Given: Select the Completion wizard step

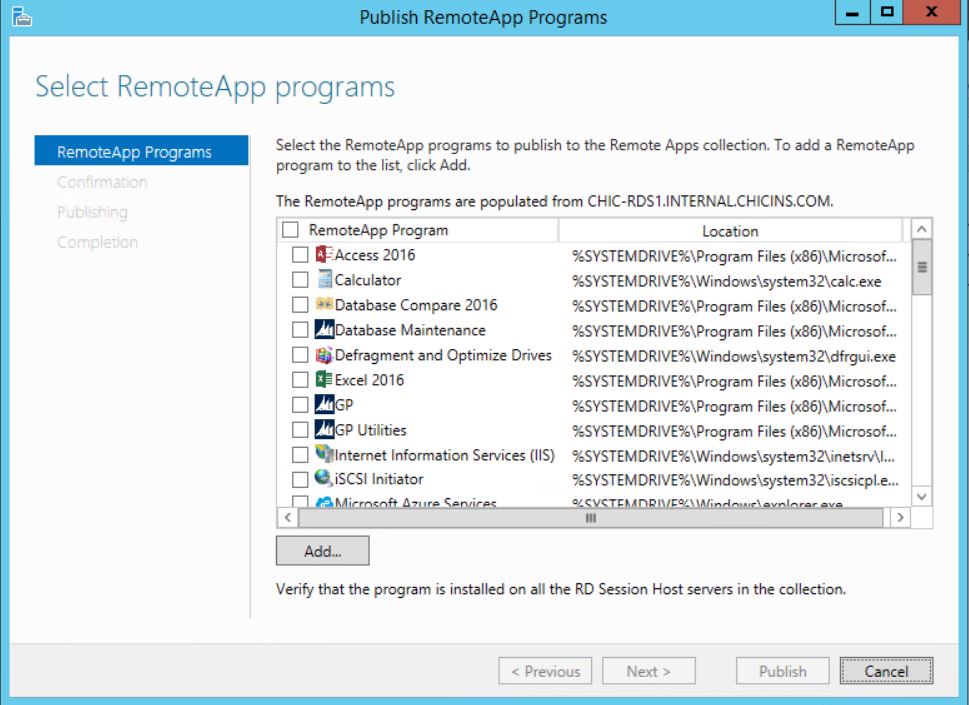Looking at the screenshot, I should pos(98,242).
